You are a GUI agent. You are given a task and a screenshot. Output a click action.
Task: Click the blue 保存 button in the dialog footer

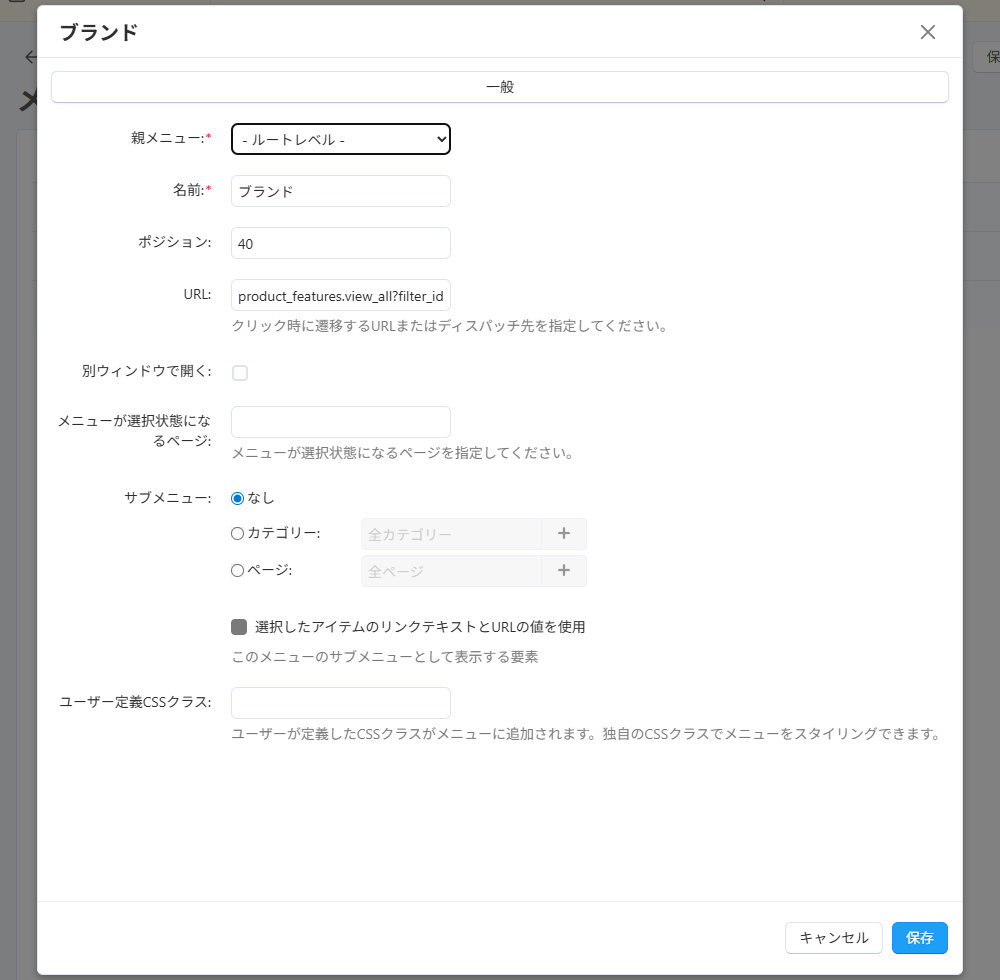[919, 938]
